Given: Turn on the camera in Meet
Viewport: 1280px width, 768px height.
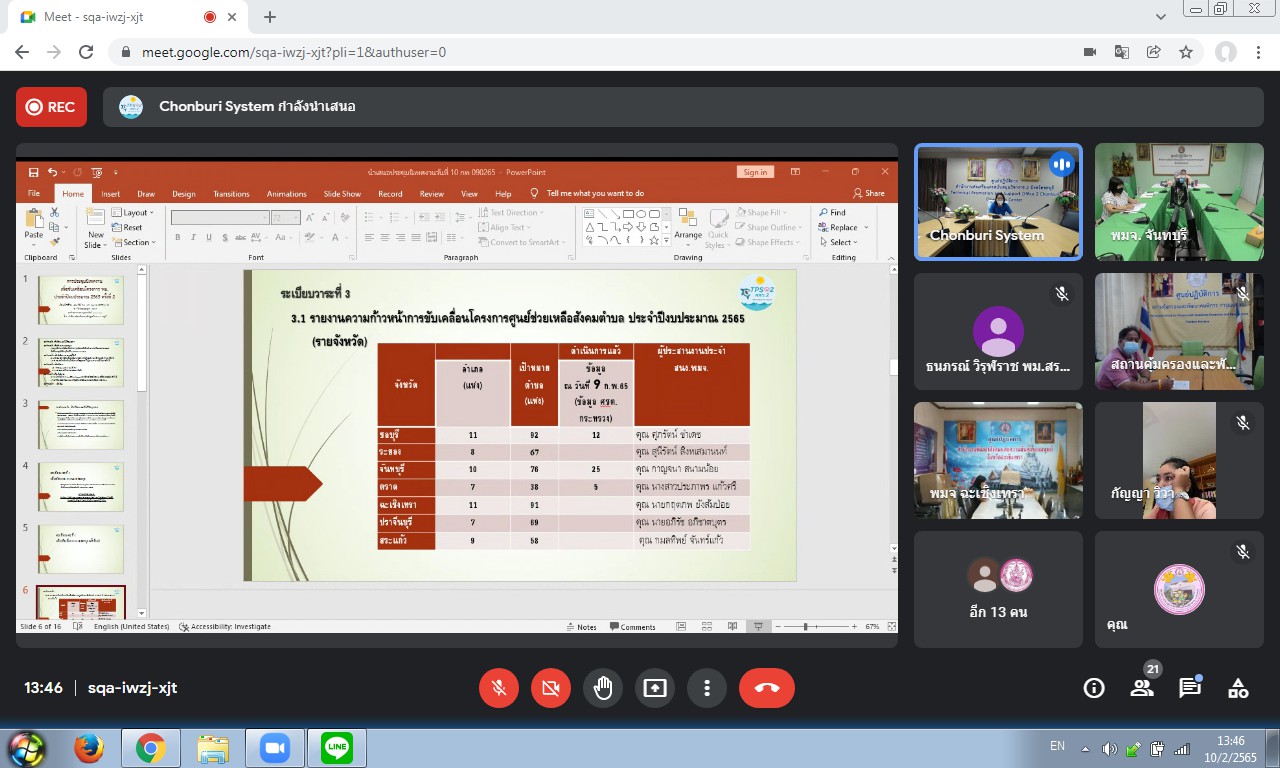Looking at the screenshot, I should (550, 688).
